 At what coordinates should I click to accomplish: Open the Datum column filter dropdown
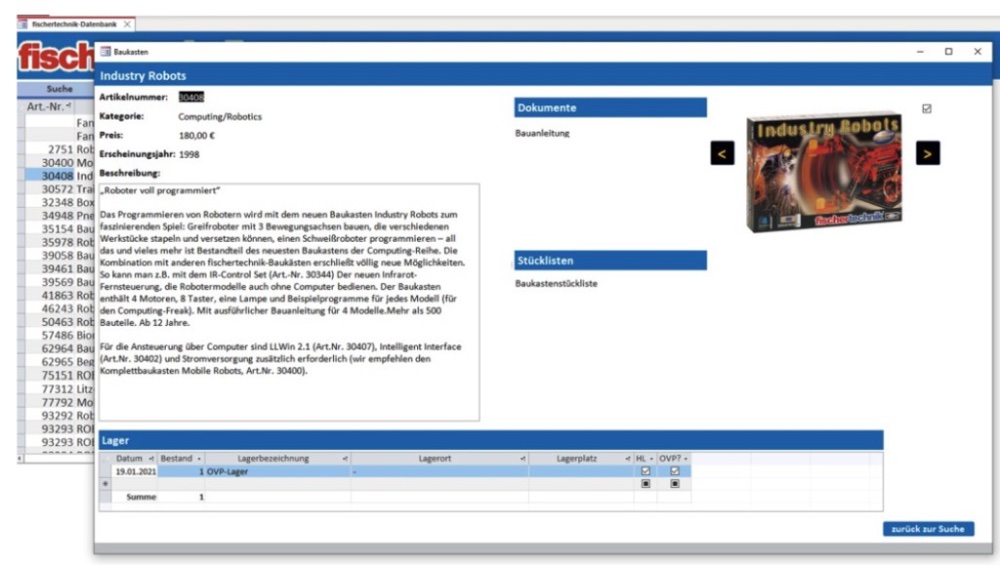click(151, 459)
